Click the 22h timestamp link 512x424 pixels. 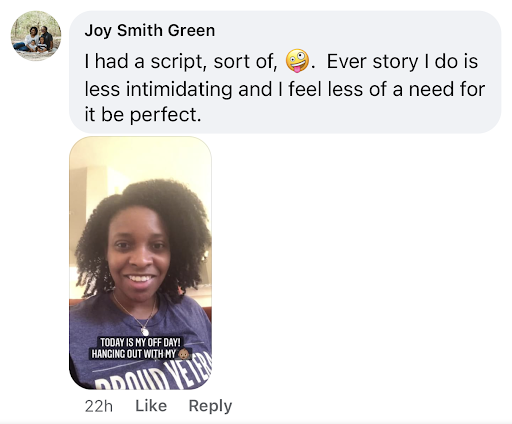(x=99, y=406)
